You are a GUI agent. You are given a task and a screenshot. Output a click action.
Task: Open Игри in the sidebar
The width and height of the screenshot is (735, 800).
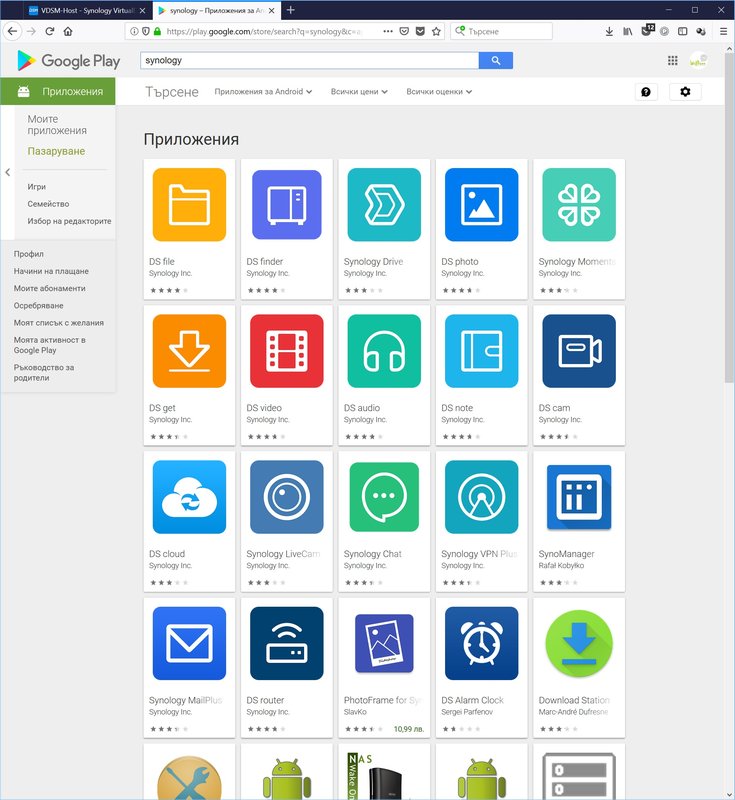36,187
